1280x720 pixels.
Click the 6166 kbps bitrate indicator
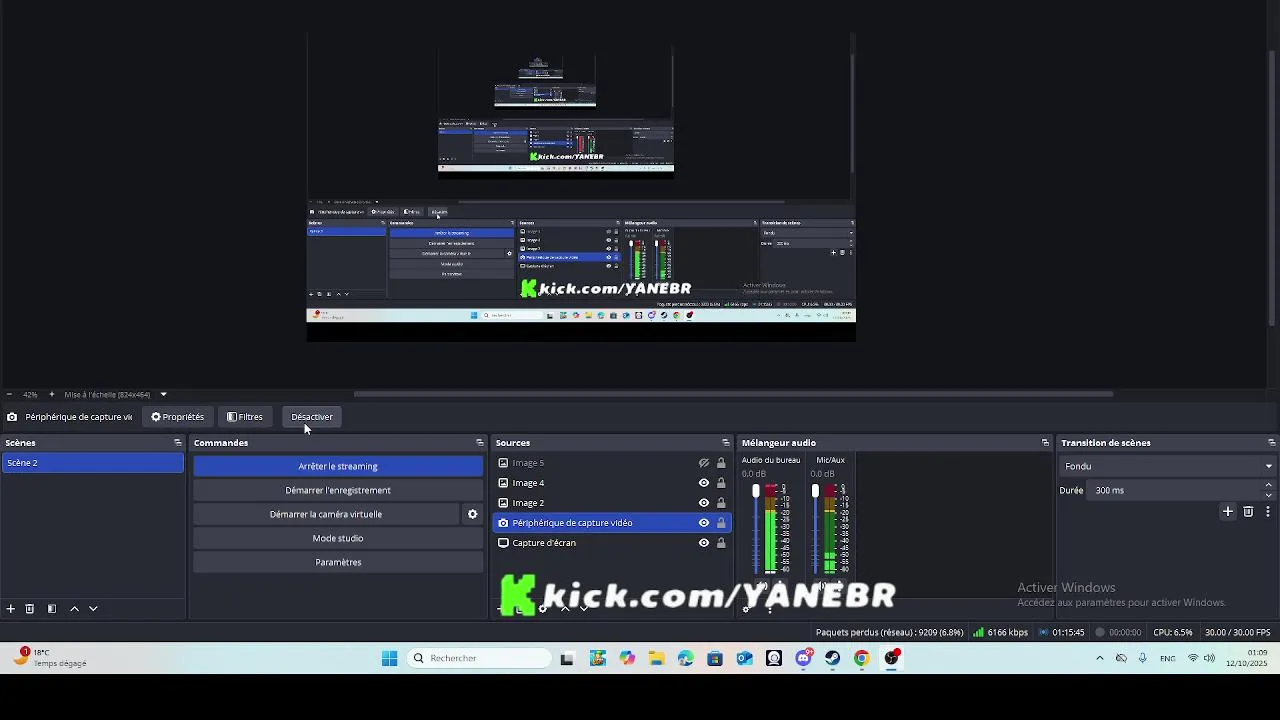1000,632
